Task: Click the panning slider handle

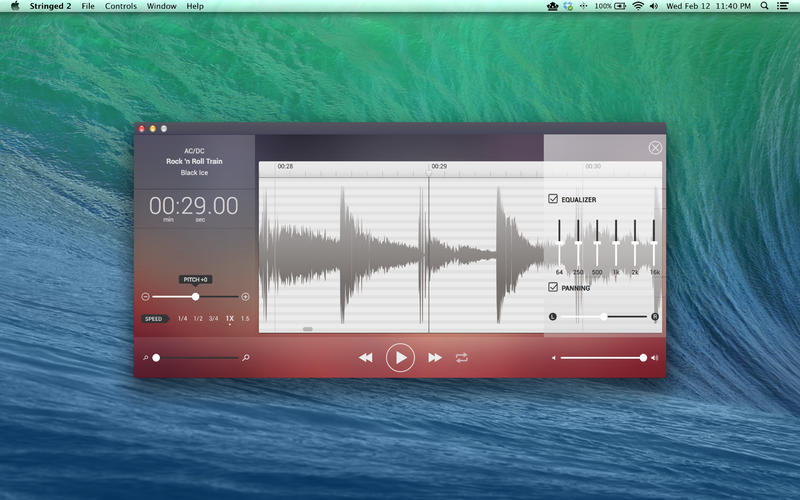Action: coord(604,317)
